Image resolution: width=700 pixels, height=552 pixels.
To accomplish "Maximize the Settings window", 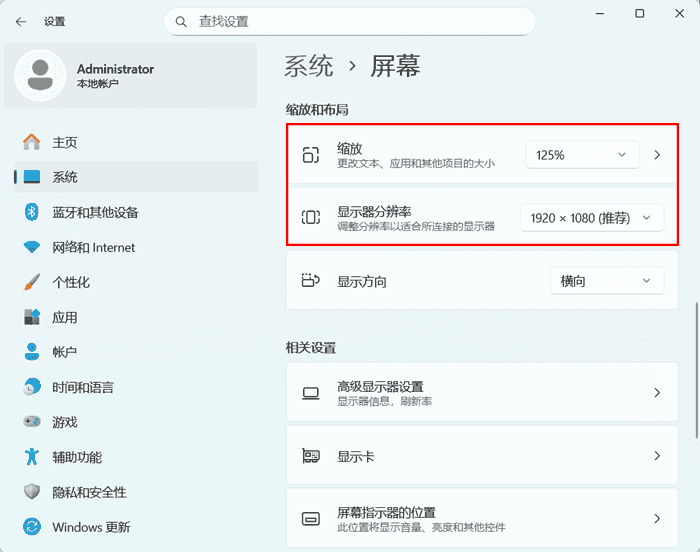I will [640, 13].
